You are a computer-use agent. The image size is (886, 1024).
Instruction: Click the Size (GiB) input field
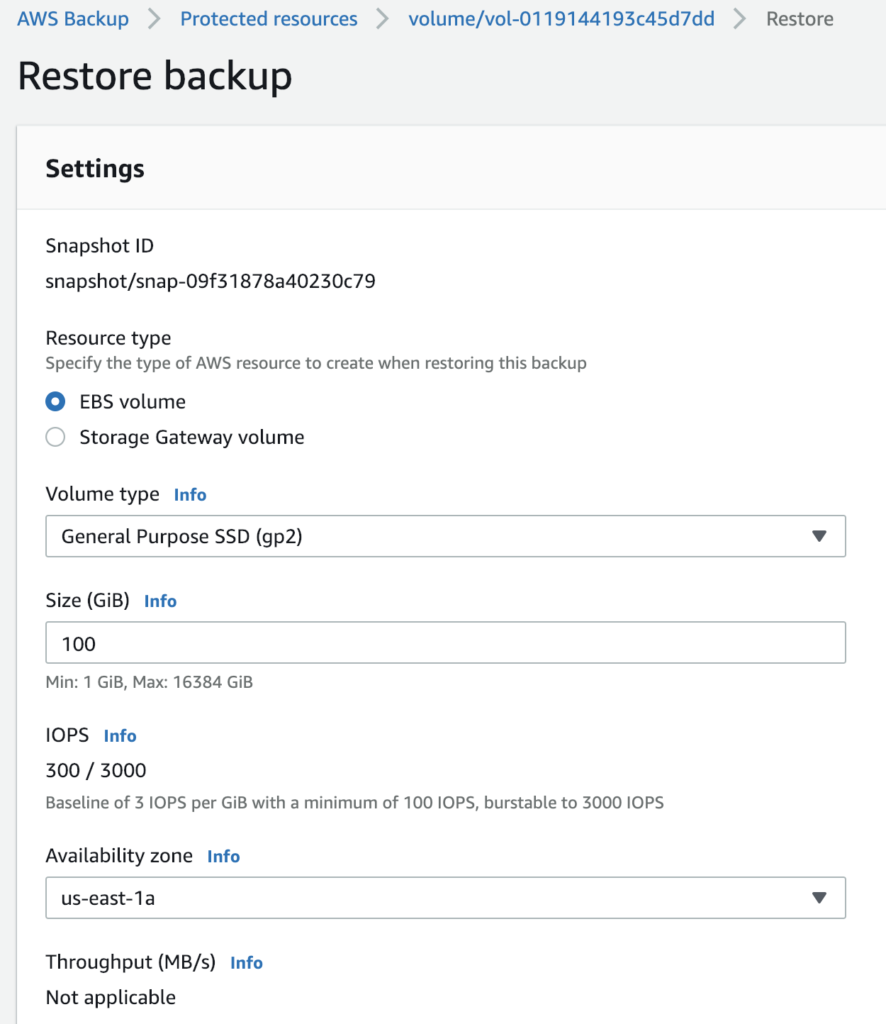pos(445,643)
